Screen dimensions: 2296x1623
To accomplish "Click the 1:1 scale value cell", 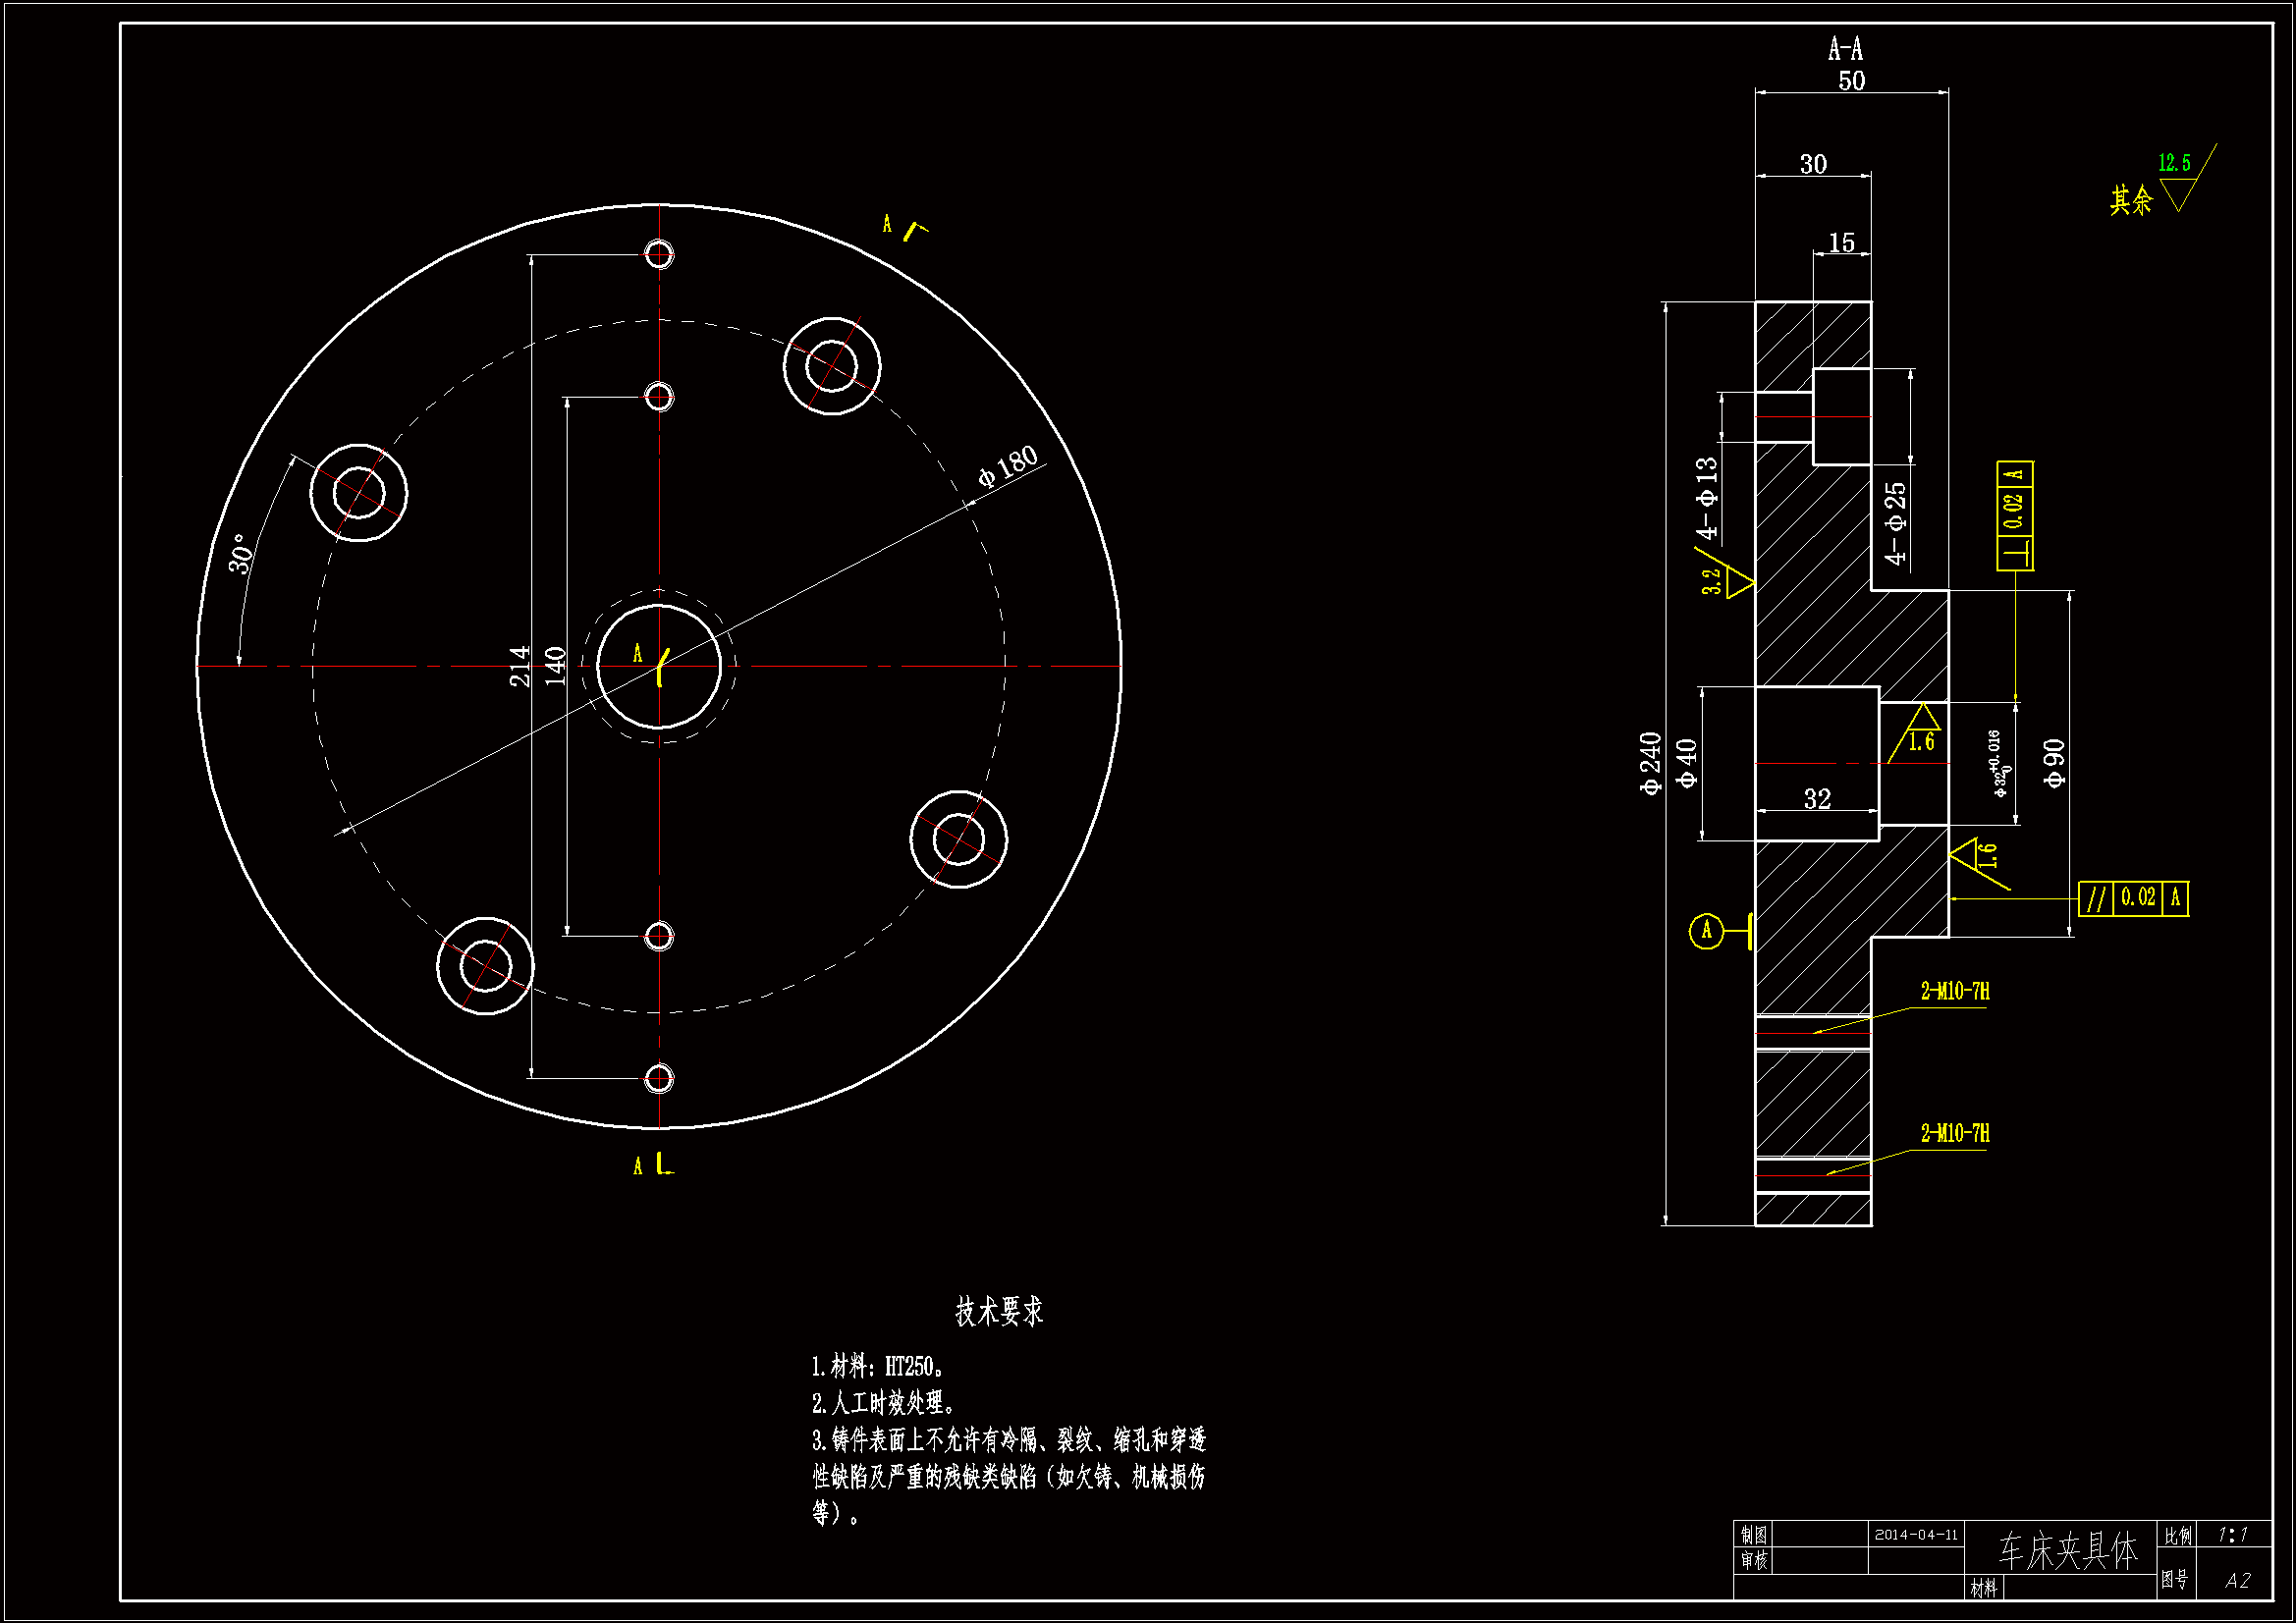I will (x=2232, y=1534).
